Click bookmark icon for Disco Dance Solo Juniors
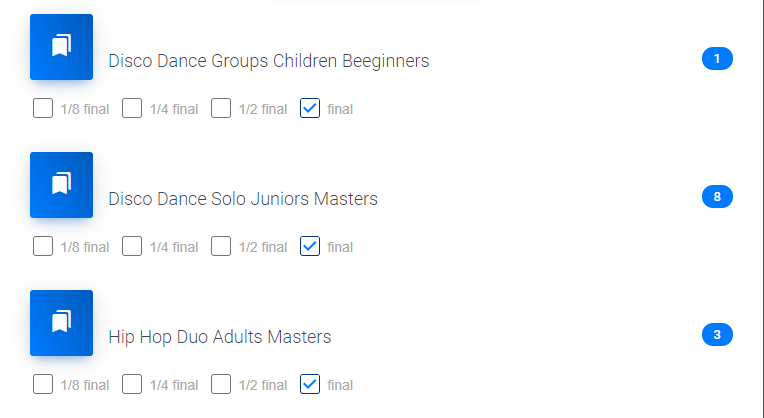The height and width of the screenshot is (418, 764). (x=61, y=184)
